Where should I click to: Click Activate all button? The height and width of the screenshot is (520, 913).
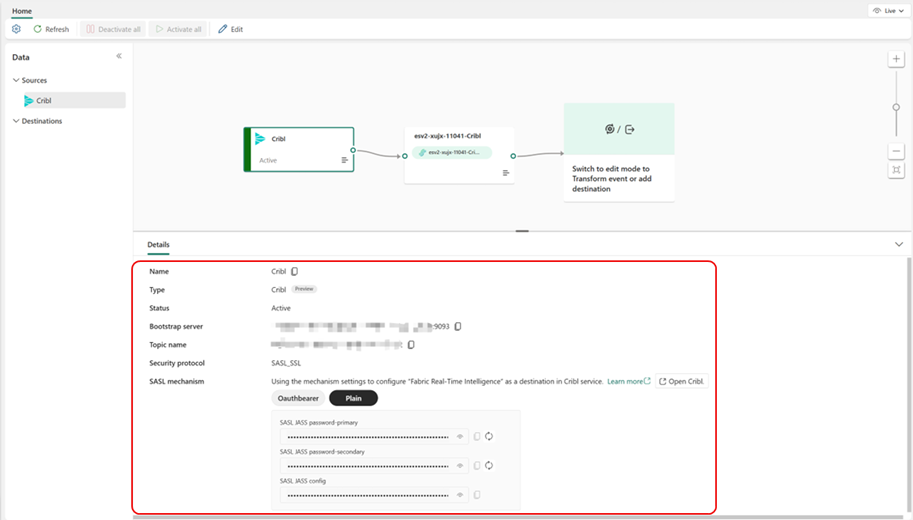(x=178, y=29)
